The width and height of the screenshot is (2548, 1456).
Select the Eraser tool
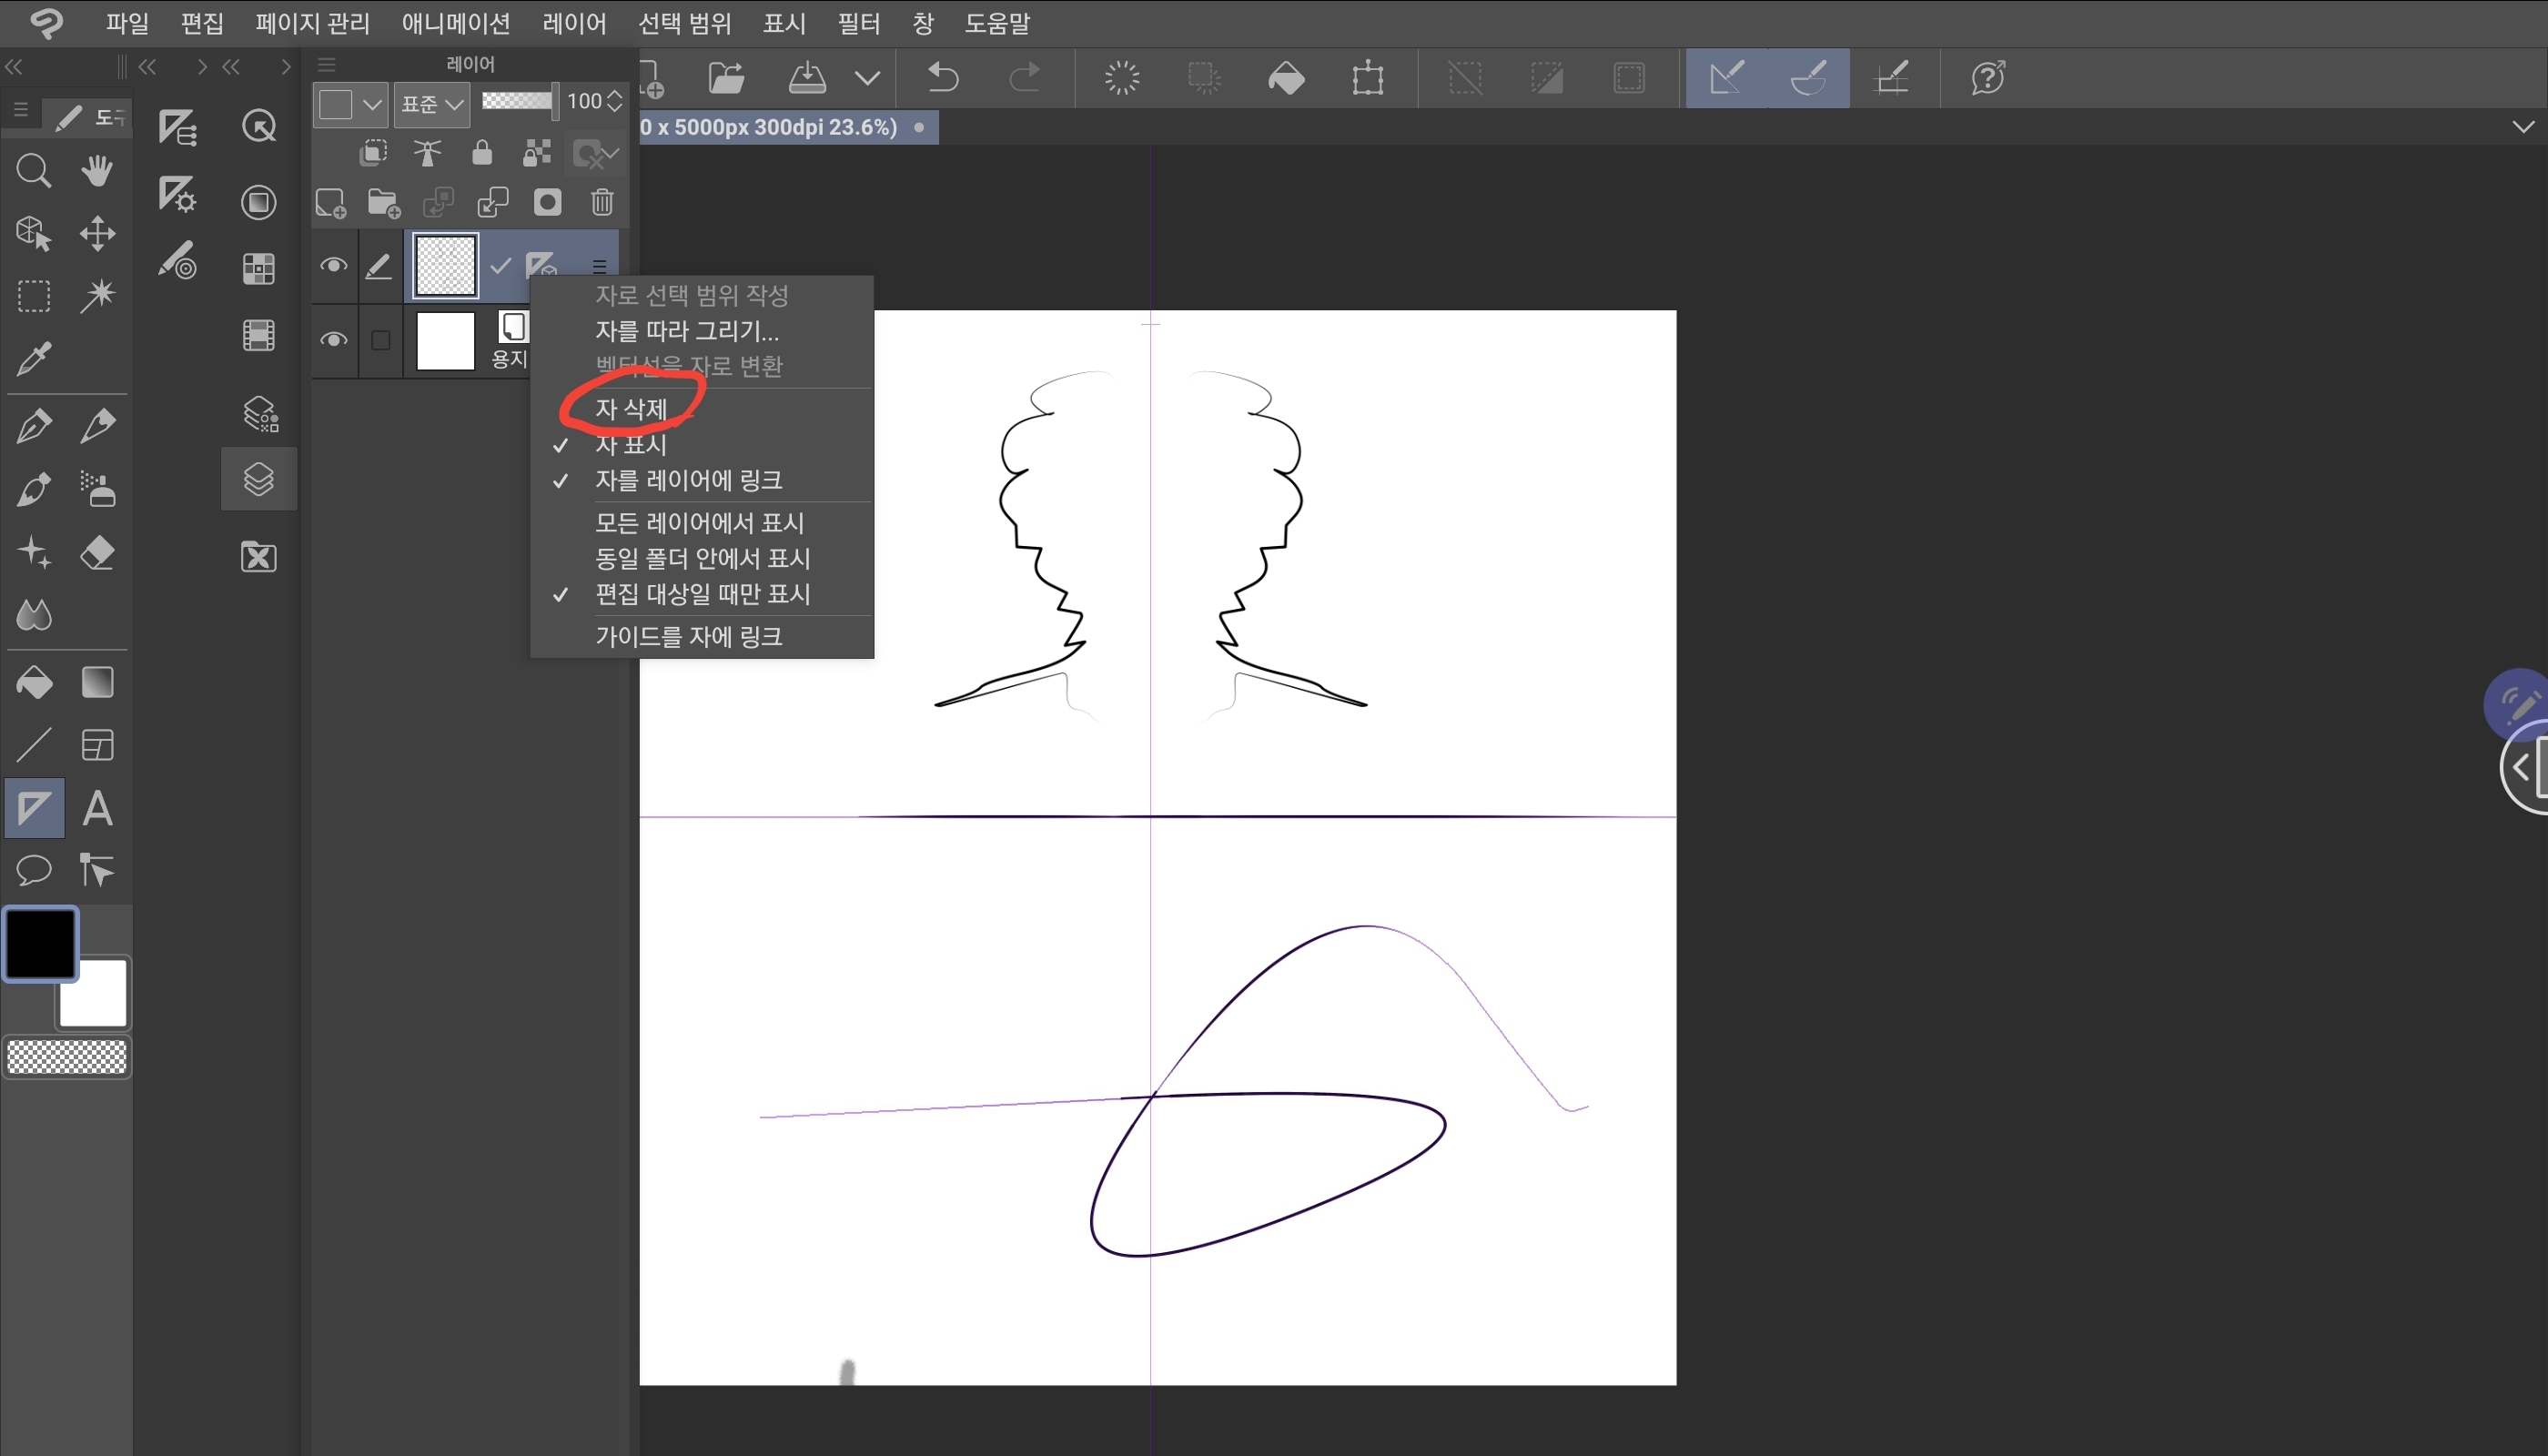click(97, 553)
